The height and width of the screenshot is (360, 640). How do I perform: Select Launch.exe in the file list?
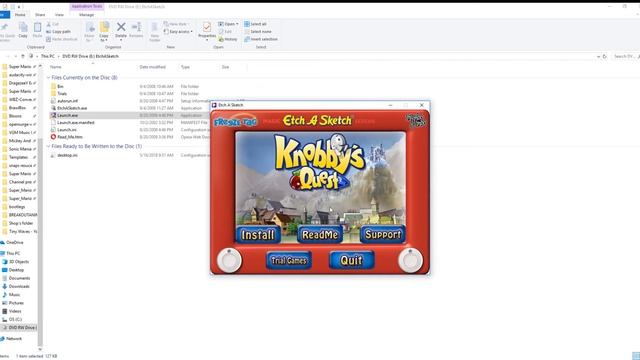tap(67, 116)
